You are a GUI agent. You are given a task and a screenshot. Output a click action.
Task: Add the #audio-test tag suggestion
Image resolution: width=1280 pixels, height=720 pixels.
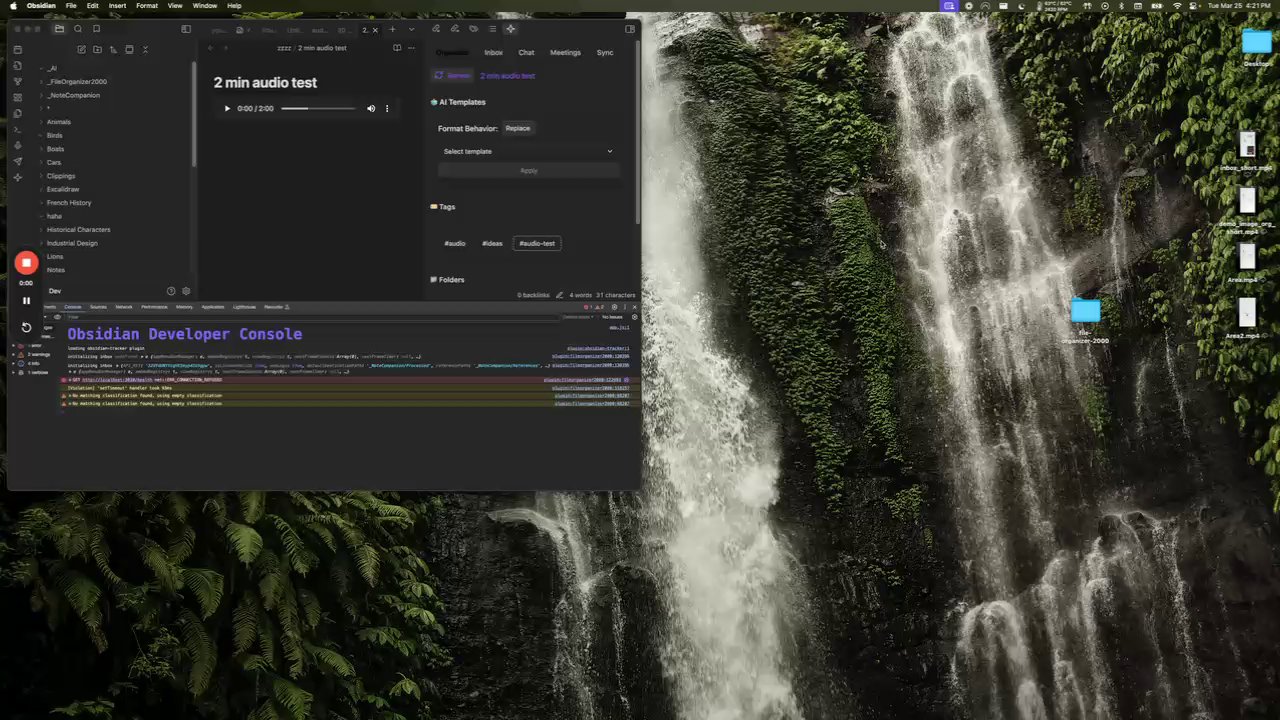tap(537, 243)
